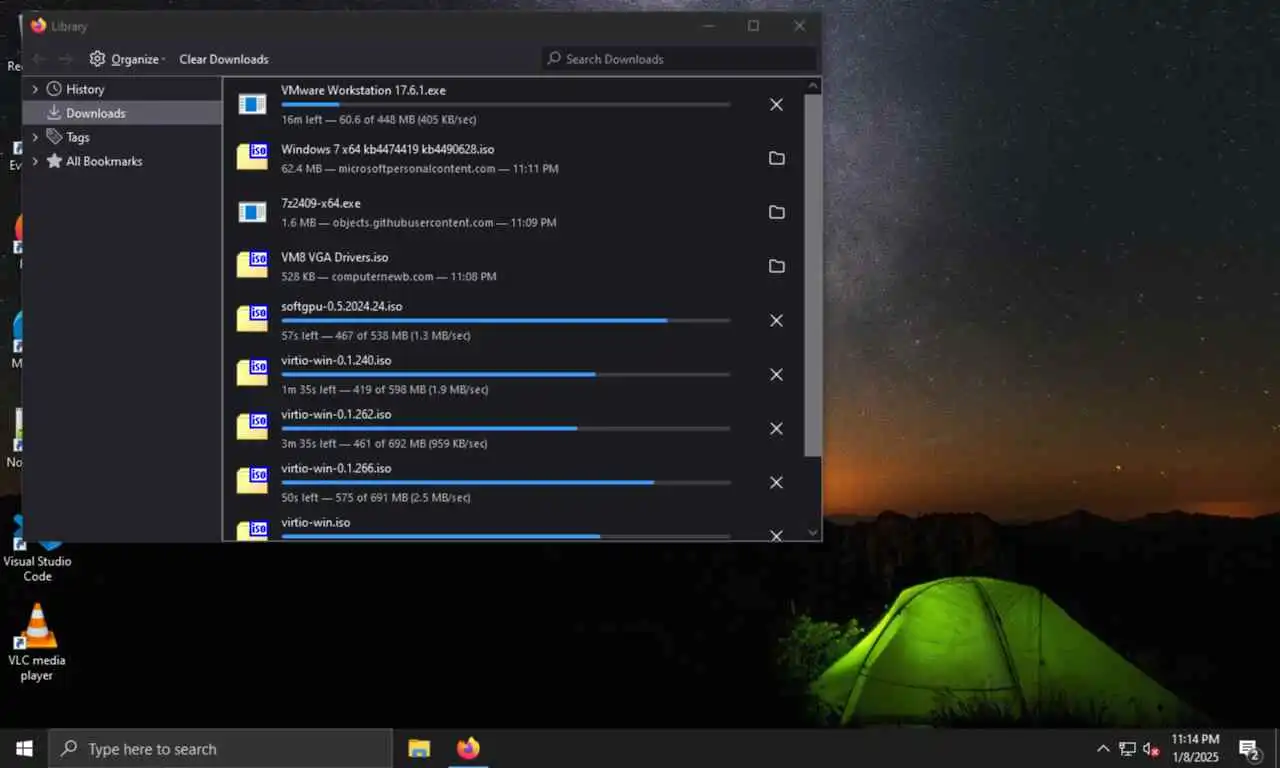
Task: Click the Search Downloads field
Action: 680,59
